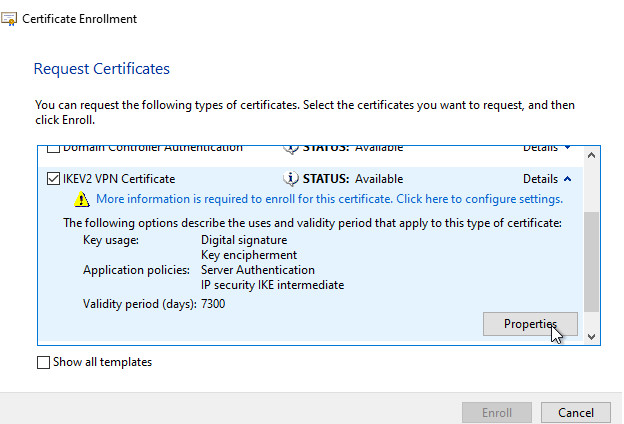The width and height of the screenshot is (624, 424).
Task: Collapse Details for IKEV2 VPN Certificate
Action: (x=547, y=179)
